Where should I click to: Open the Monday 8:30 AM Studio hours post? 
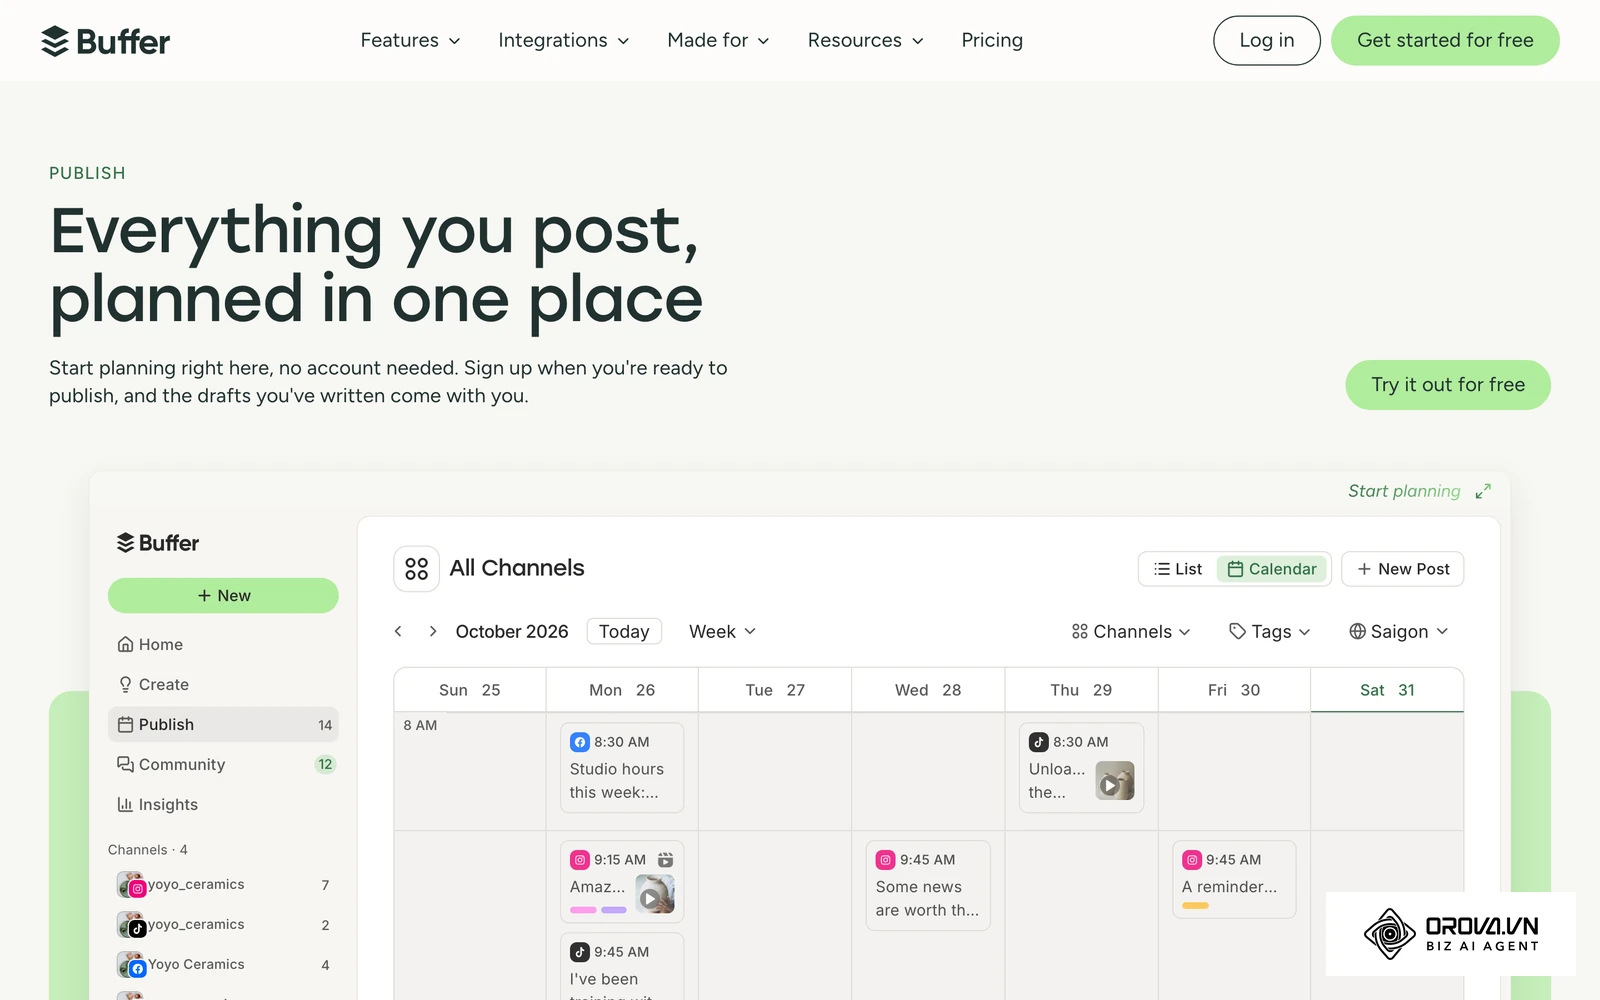point(622,768)
